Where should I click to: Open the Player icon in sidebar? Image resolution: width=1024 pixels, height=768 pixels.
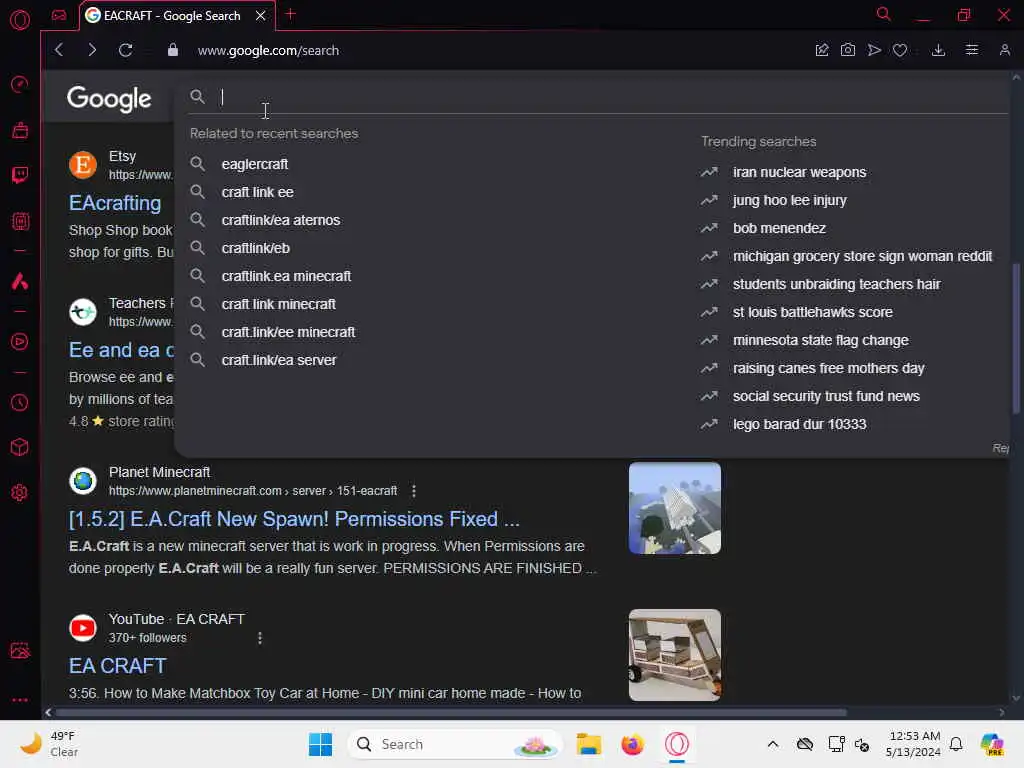20,342
